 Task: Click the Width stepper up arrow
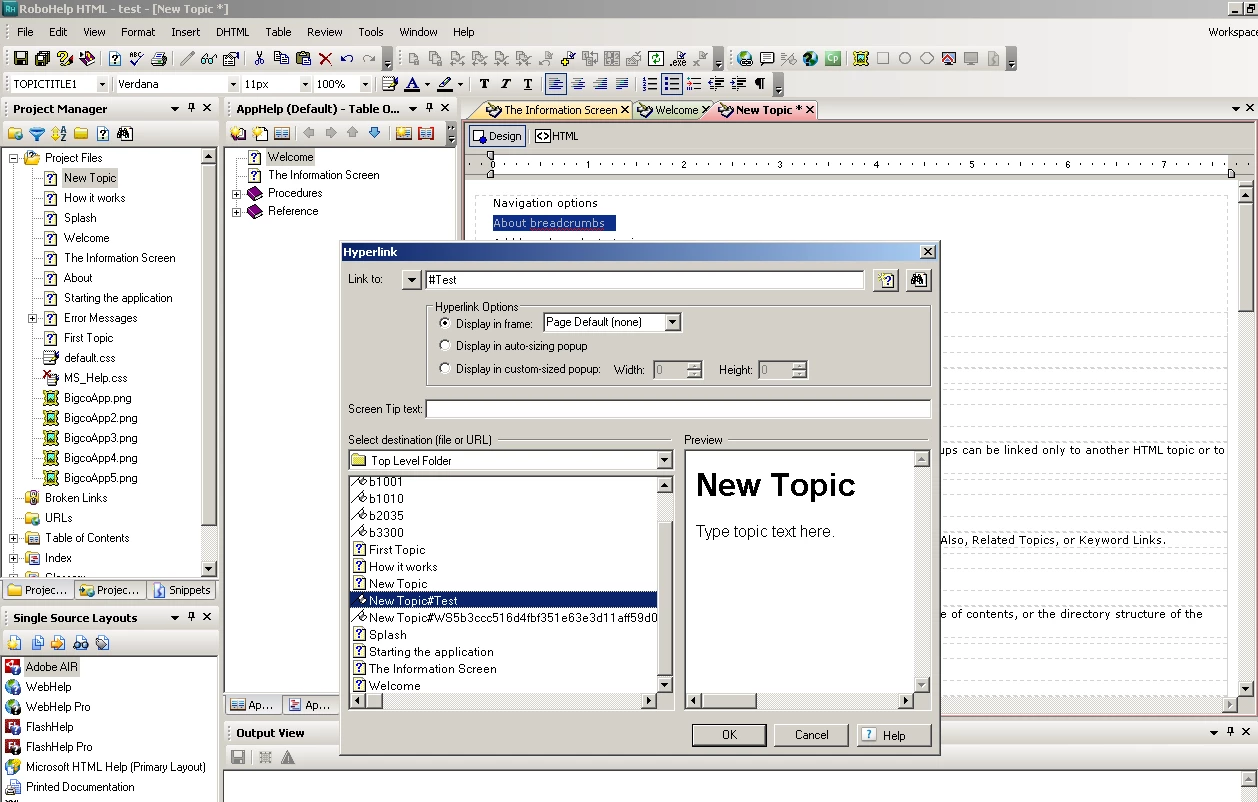[x=695, y=365]
